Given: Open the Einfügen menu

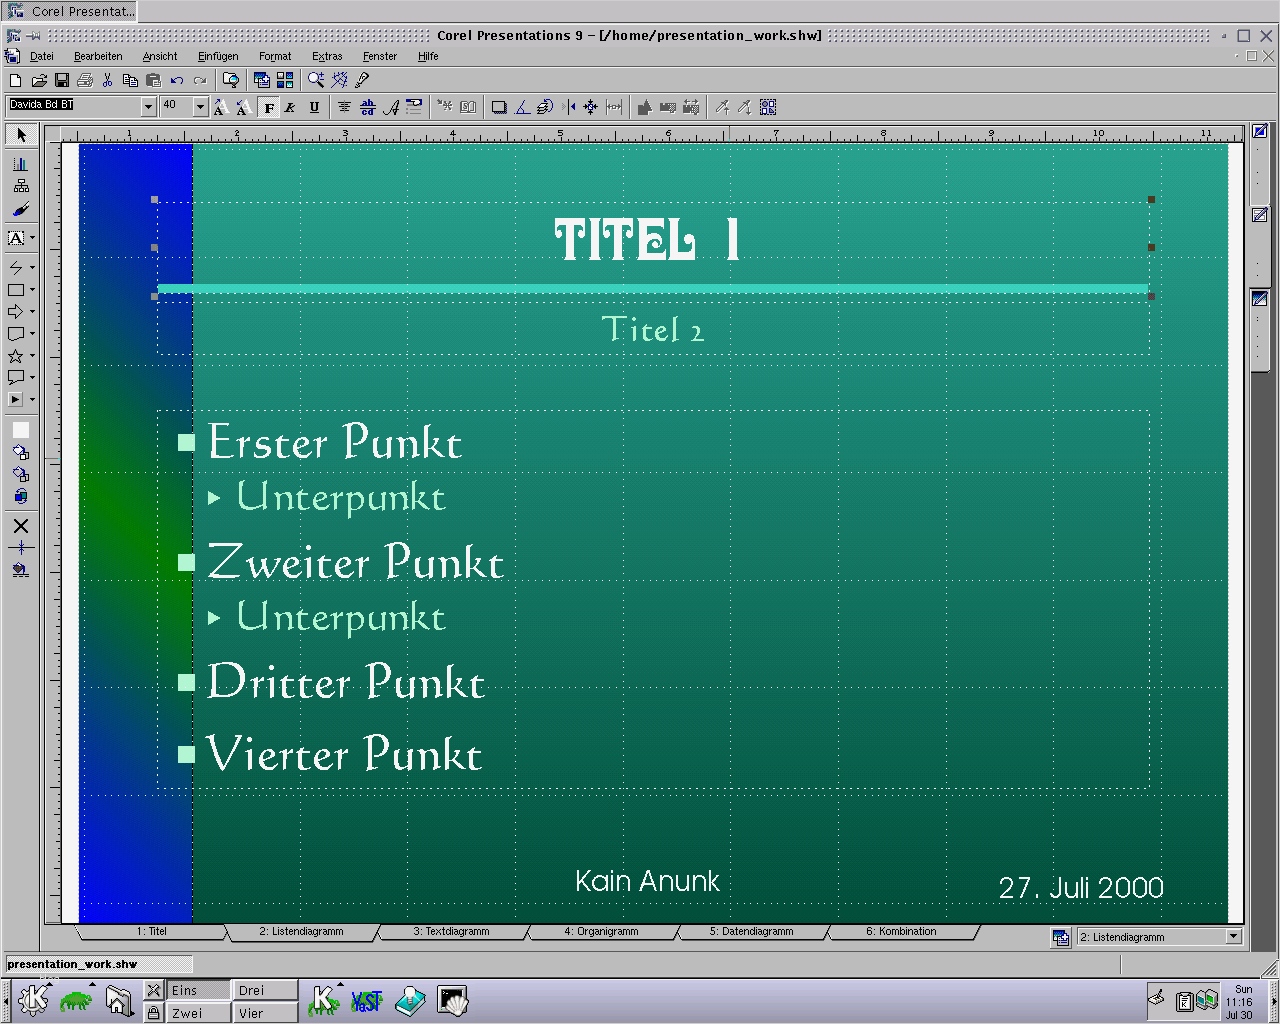Looking at the screenshot, I should coord(218,57).
